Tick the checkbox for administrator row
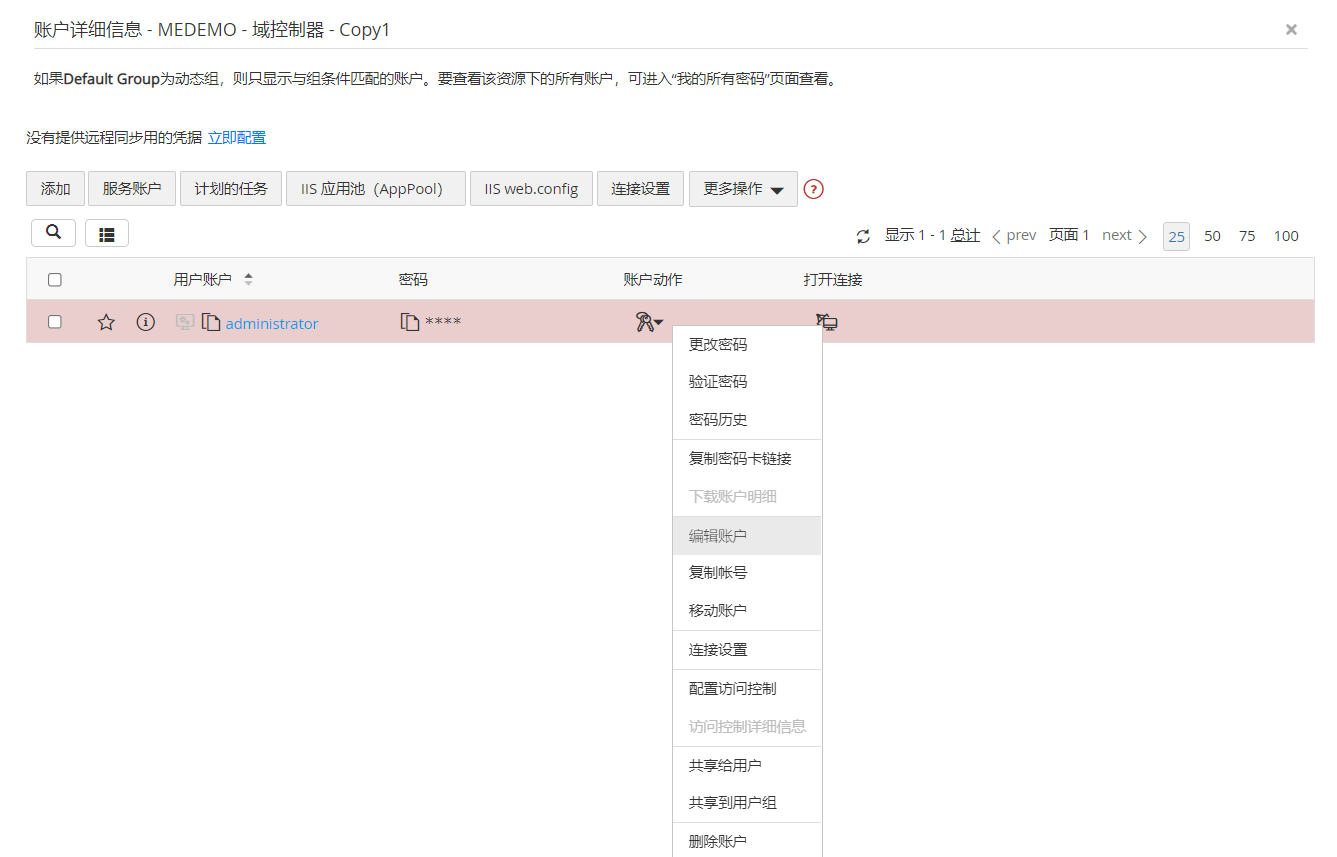 (55, 322)
